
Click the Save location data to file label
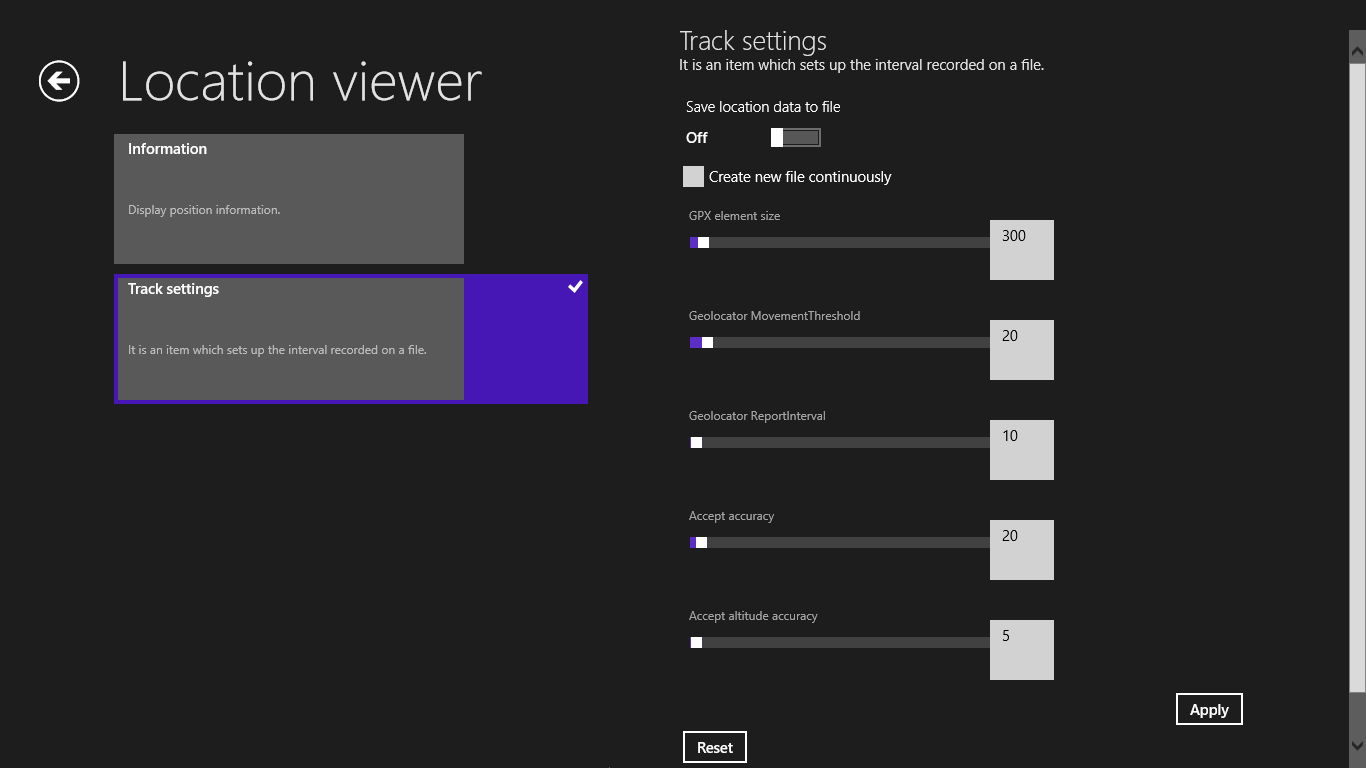pyautogui.click(x=763, y=107)
